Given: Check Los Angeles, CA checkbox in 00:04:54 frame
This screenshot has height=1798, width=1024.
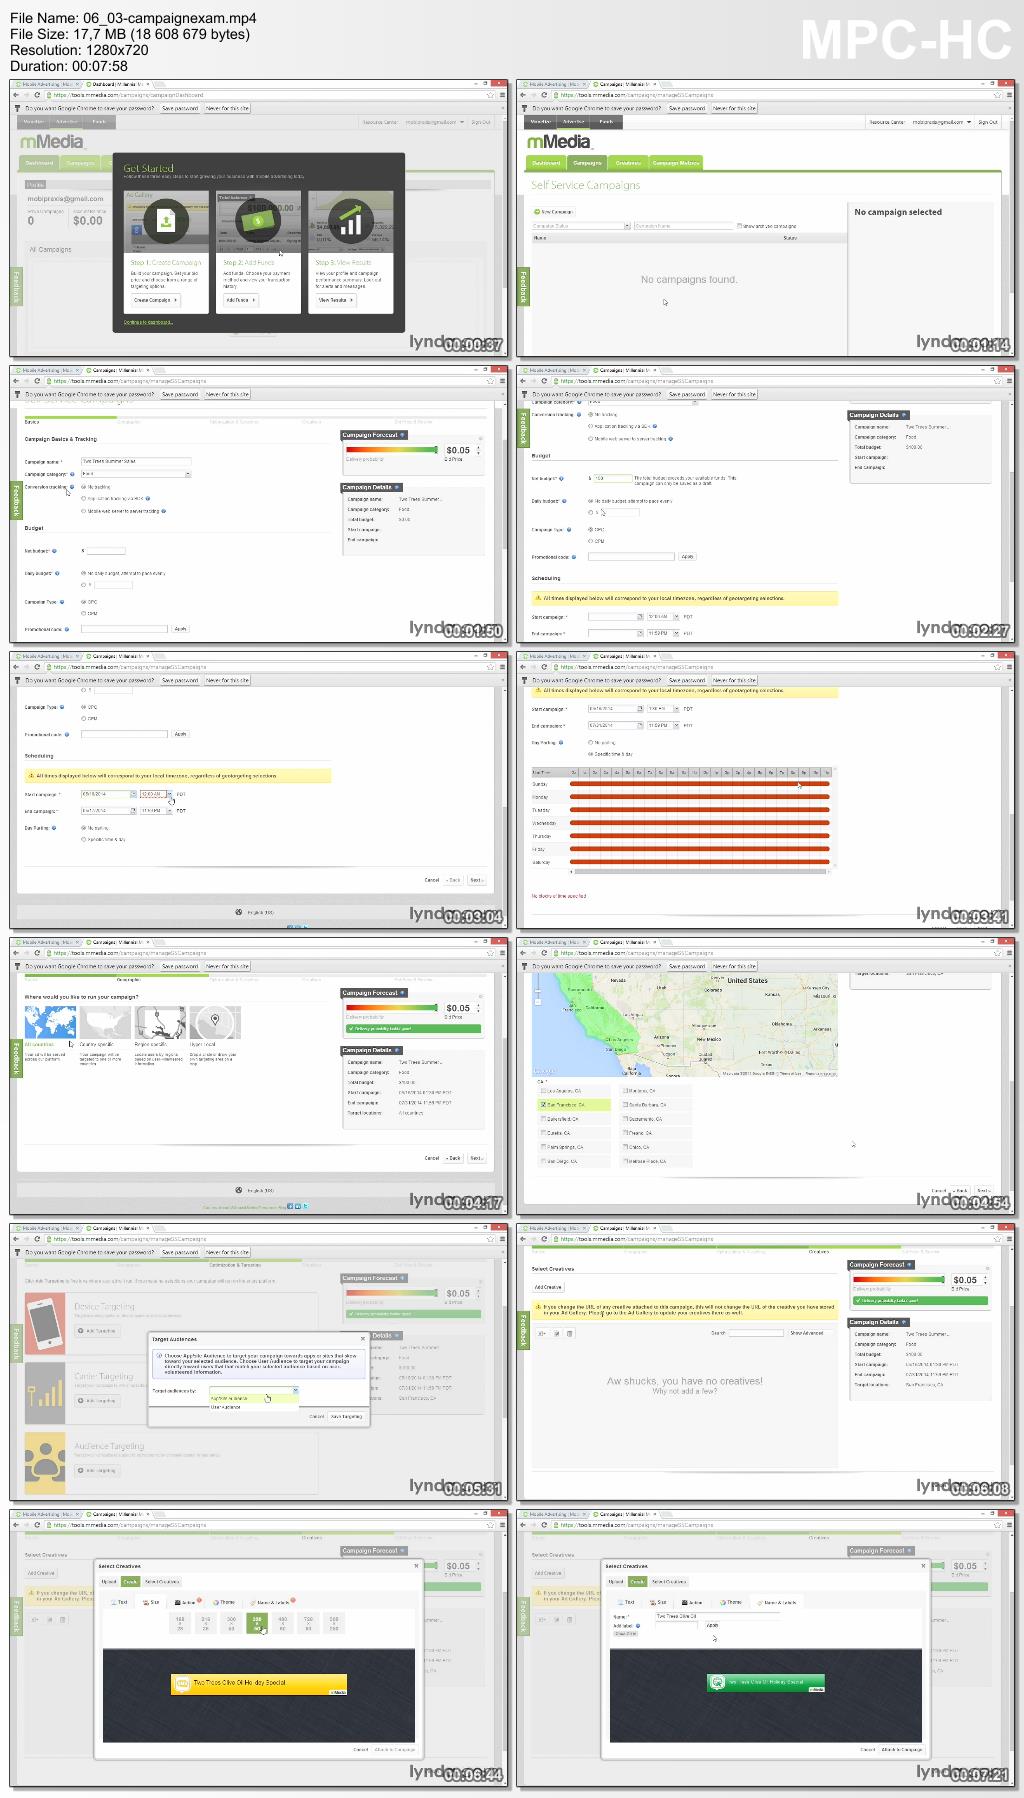Looking at the screenshot, I should click(x=543, y=1091).
